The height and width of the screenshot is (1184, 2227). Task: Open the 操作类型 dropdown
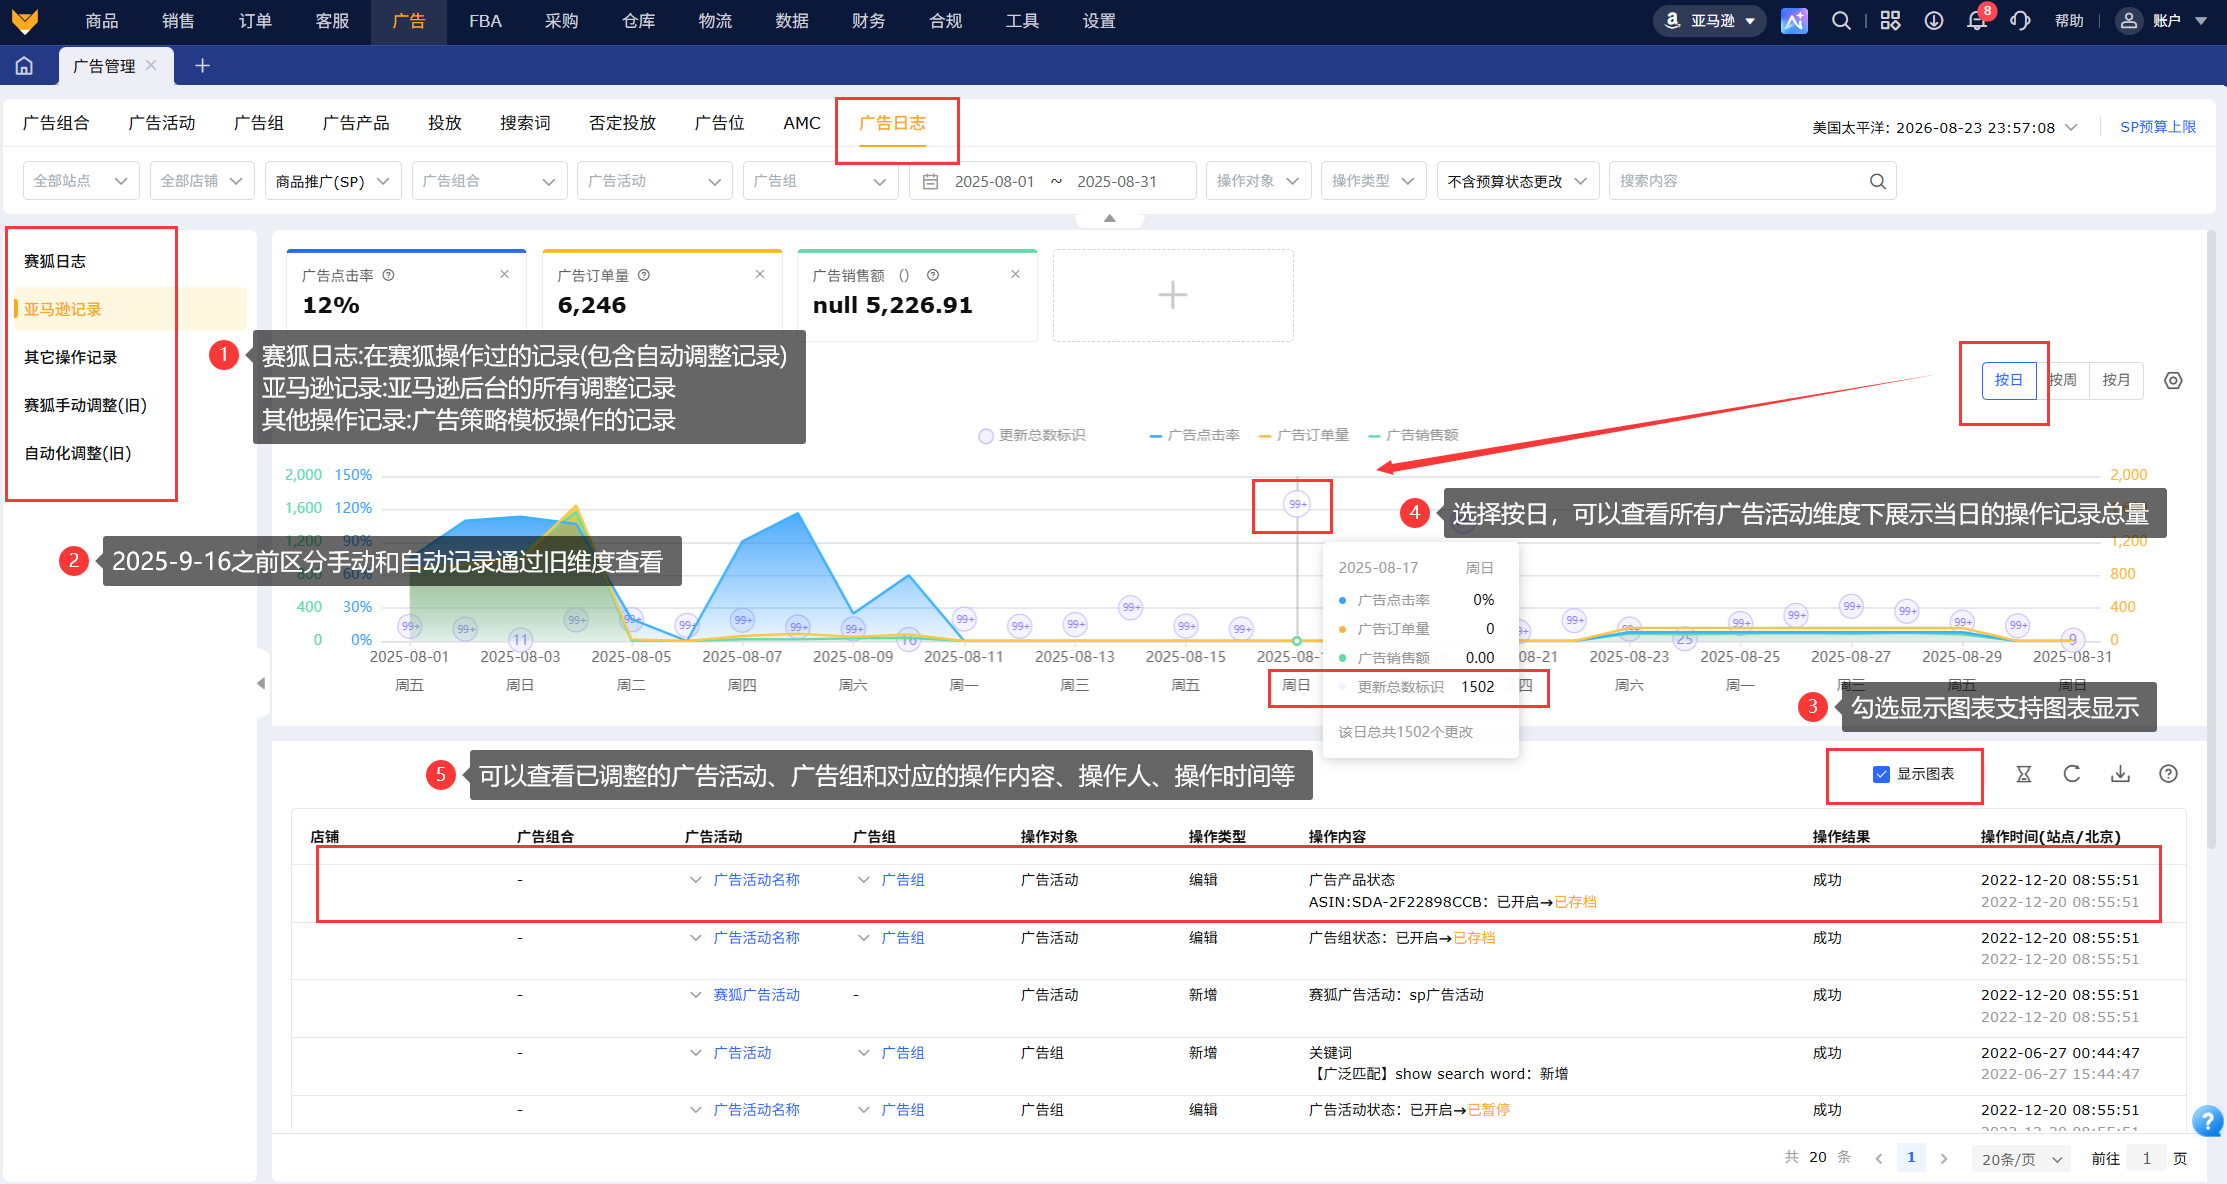pyautogui.click(x=1373, y=181)
